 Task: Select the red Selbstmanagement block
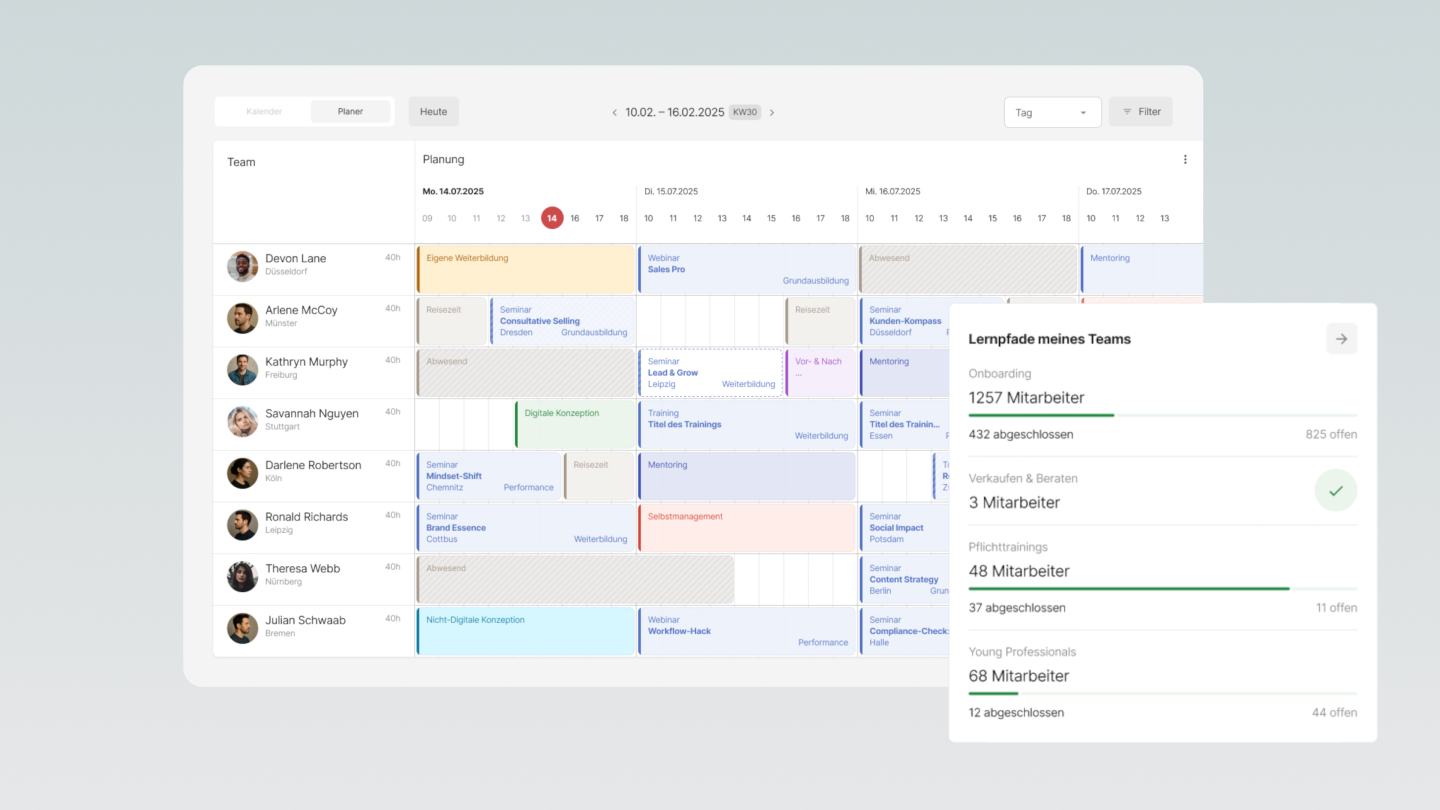745,527
